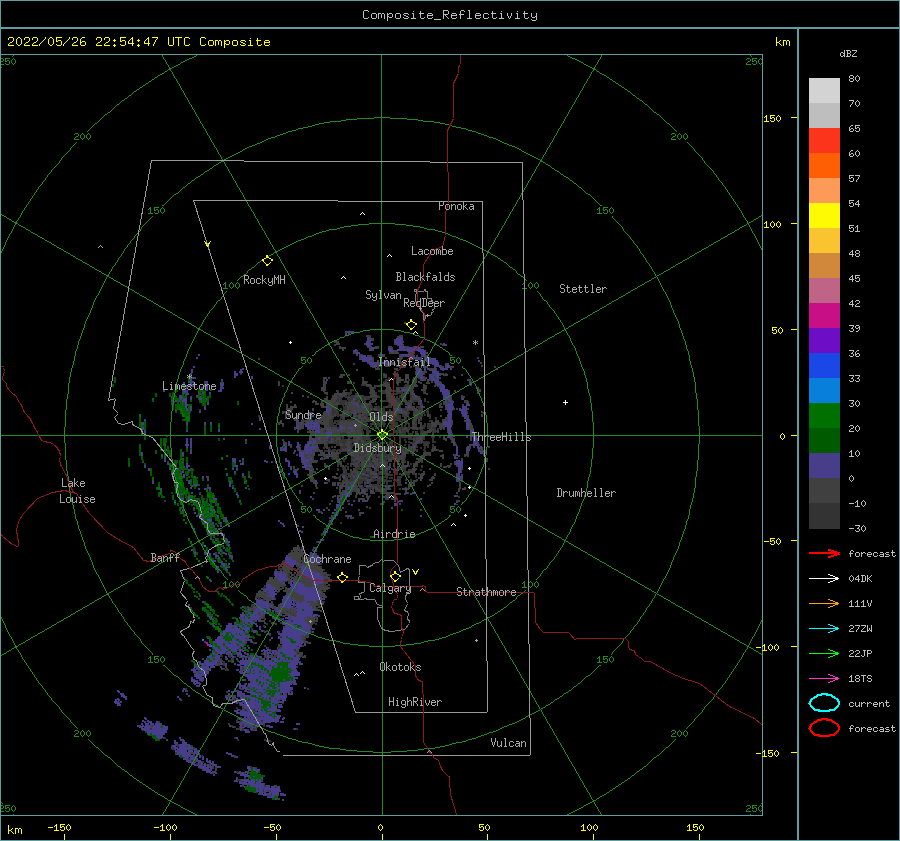Click the light grey 80-70 dBZ swatch
Viewport: 900px width, 841px height.
click(824, 91)
